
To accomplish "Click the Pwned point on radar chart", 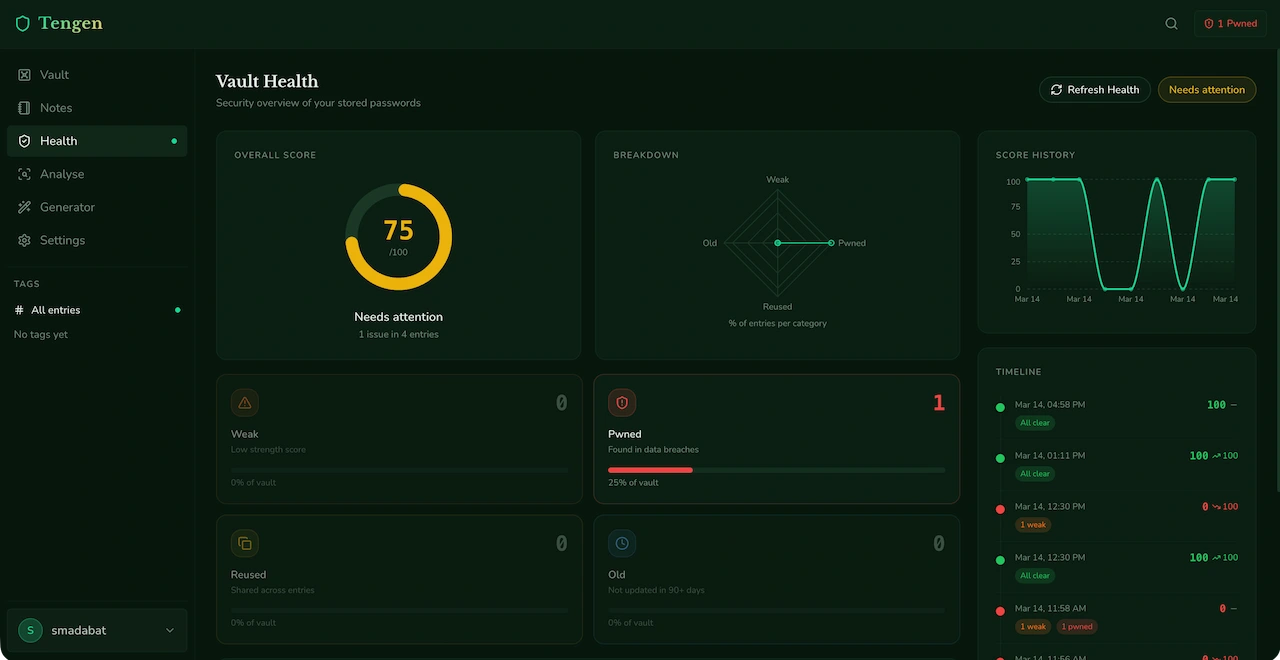I will [831, 243].
